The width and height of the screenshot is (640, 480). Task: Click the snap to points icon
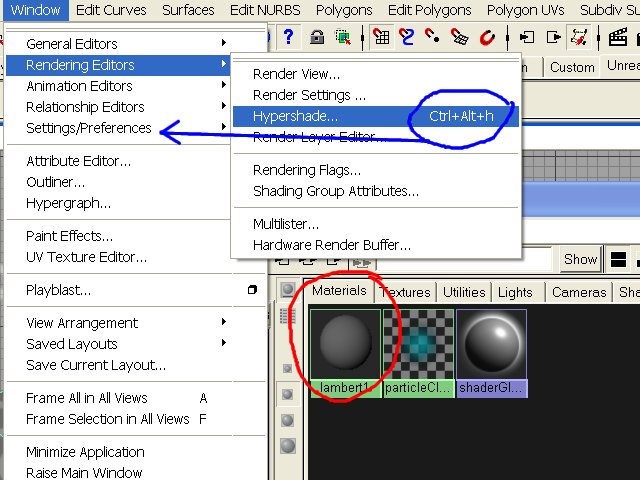(433, 38)
